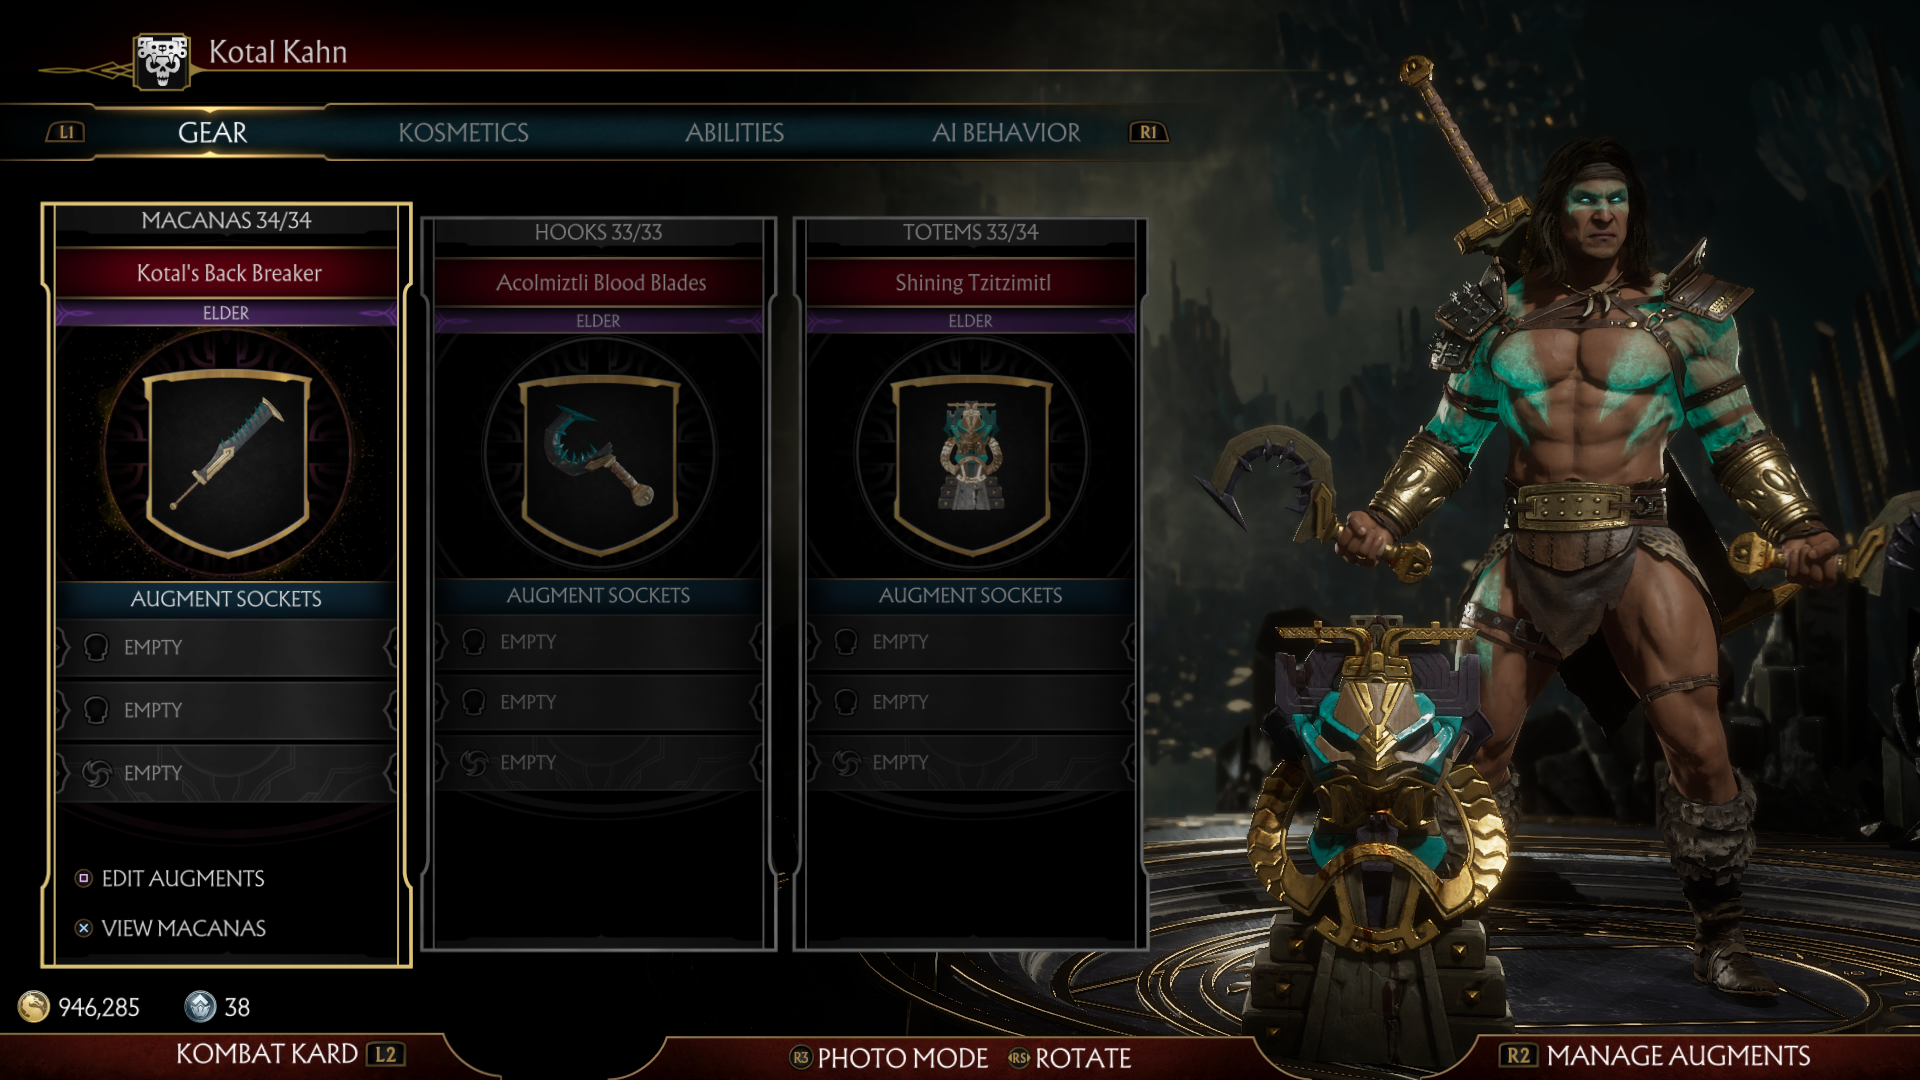The height and width of the screenshot is (1080, 1920).
Task: Select the Macanas blade gear icon
Action: (x=227, y=461)
